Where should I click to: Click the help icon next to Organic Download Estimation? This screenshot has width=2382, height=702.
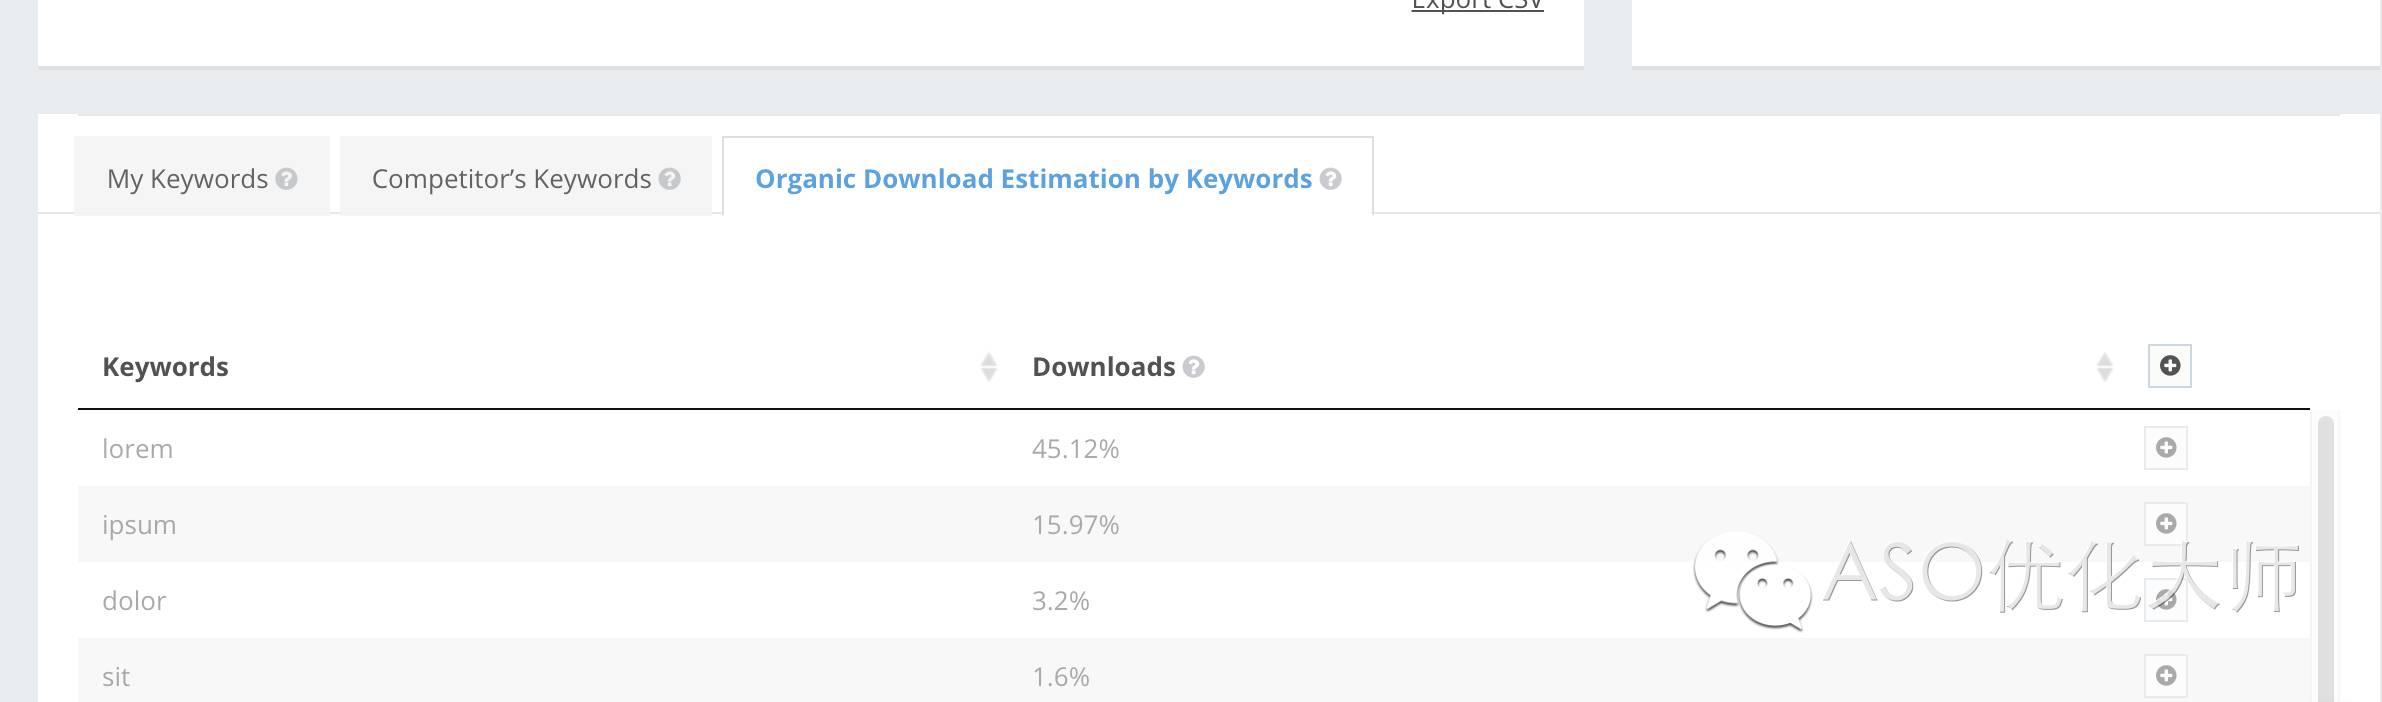(1330, 179)
